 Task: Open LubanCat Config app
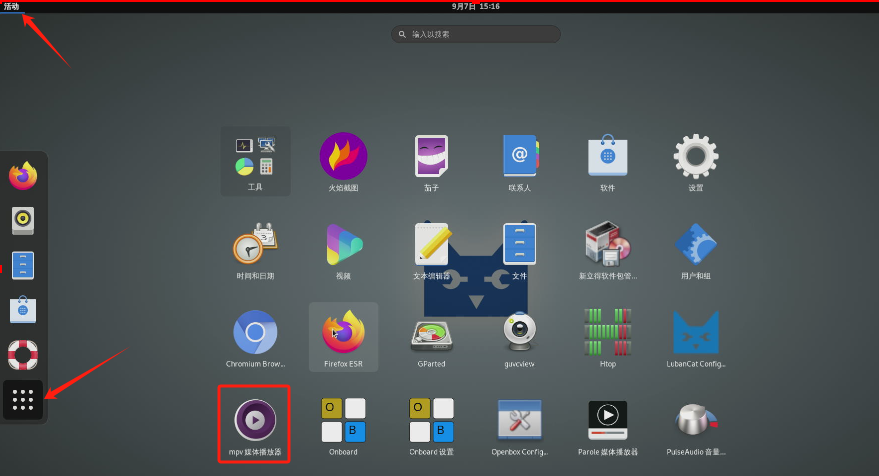pyautogui.click(x=695, y=332)
